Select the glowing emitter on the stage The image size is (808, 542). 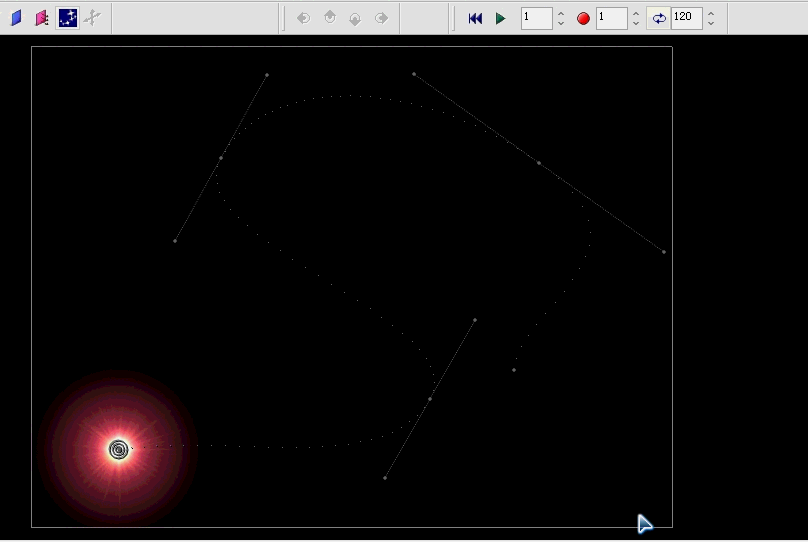pyautogui.click(x=119, y=449)
